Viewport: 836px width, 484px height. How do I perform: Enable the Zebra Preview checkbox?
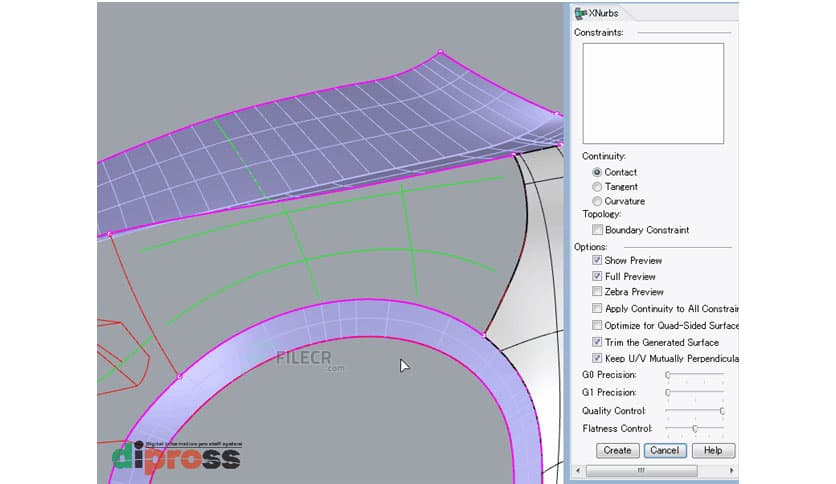click(x=597, y=292)
